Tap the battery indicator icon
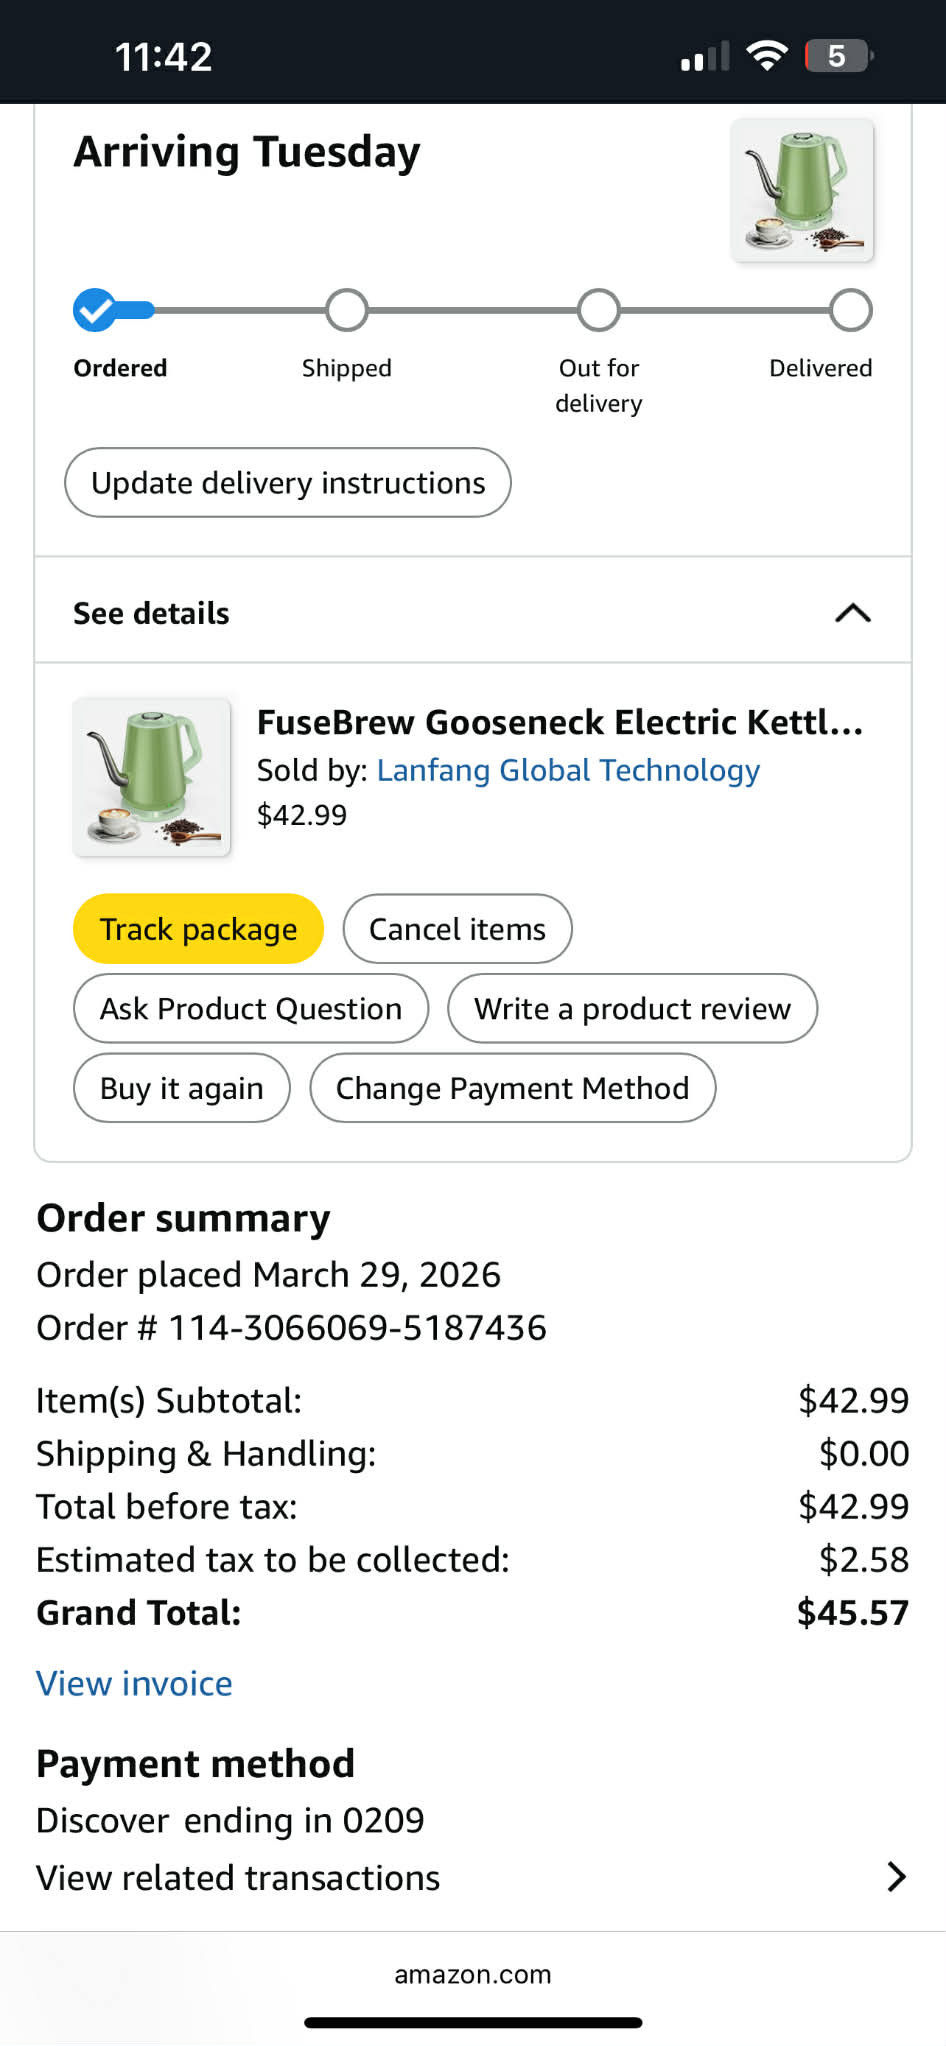Viewport: 946px width, 2046px height. 839,55
